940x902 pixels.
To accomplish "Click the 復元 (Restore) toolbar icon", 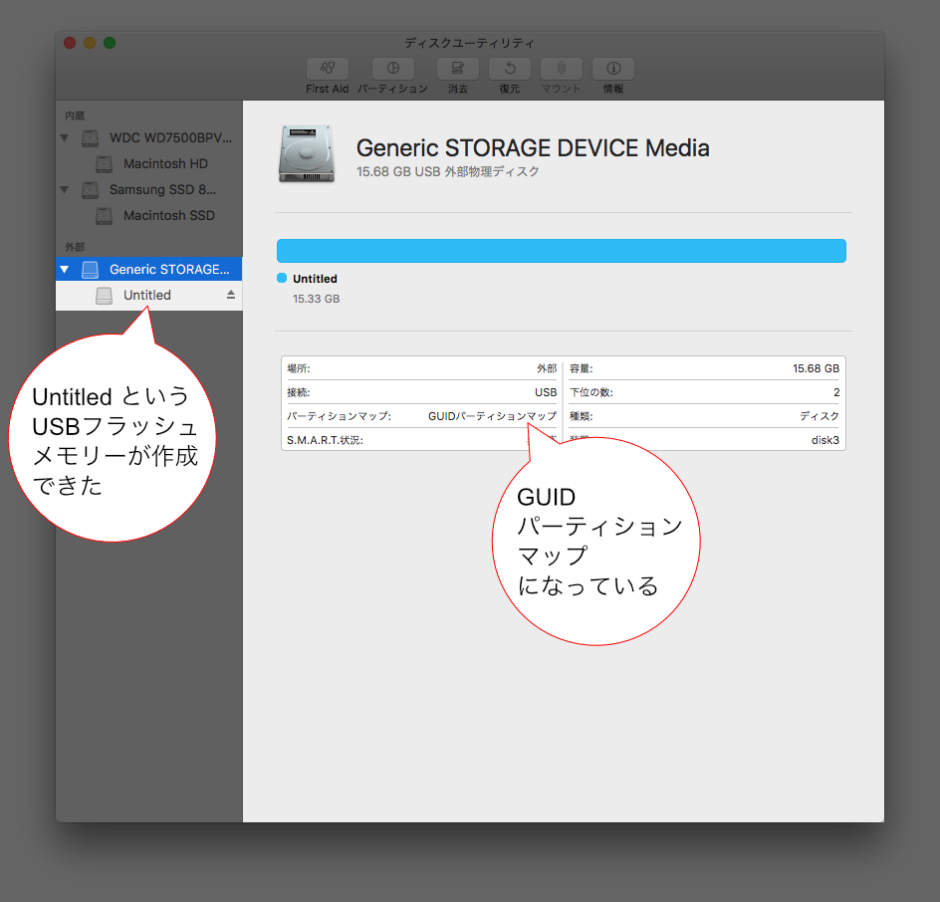I will (509, 68).
